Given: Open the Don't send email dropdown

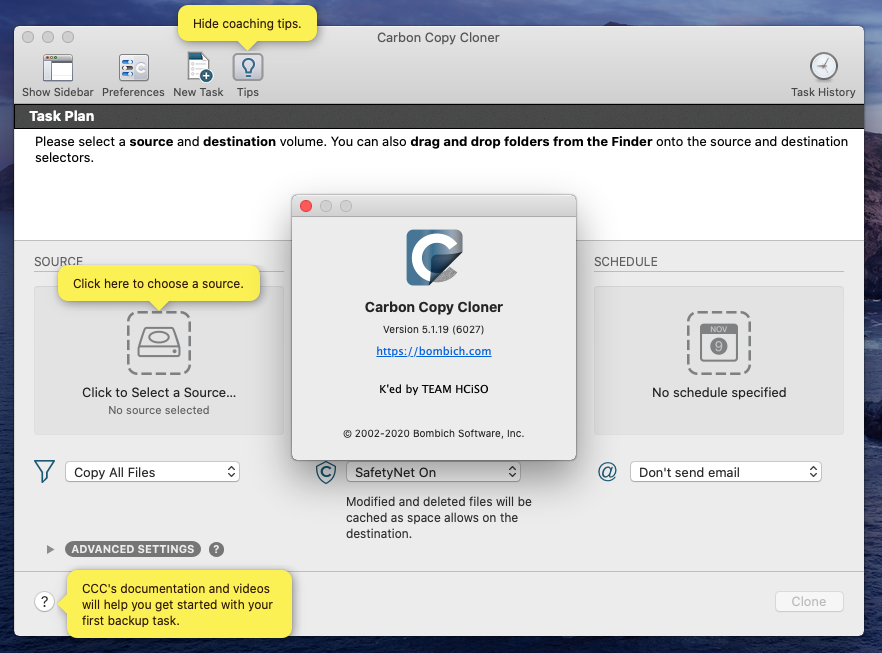Looking at the screenshot, I should [725, 472].
